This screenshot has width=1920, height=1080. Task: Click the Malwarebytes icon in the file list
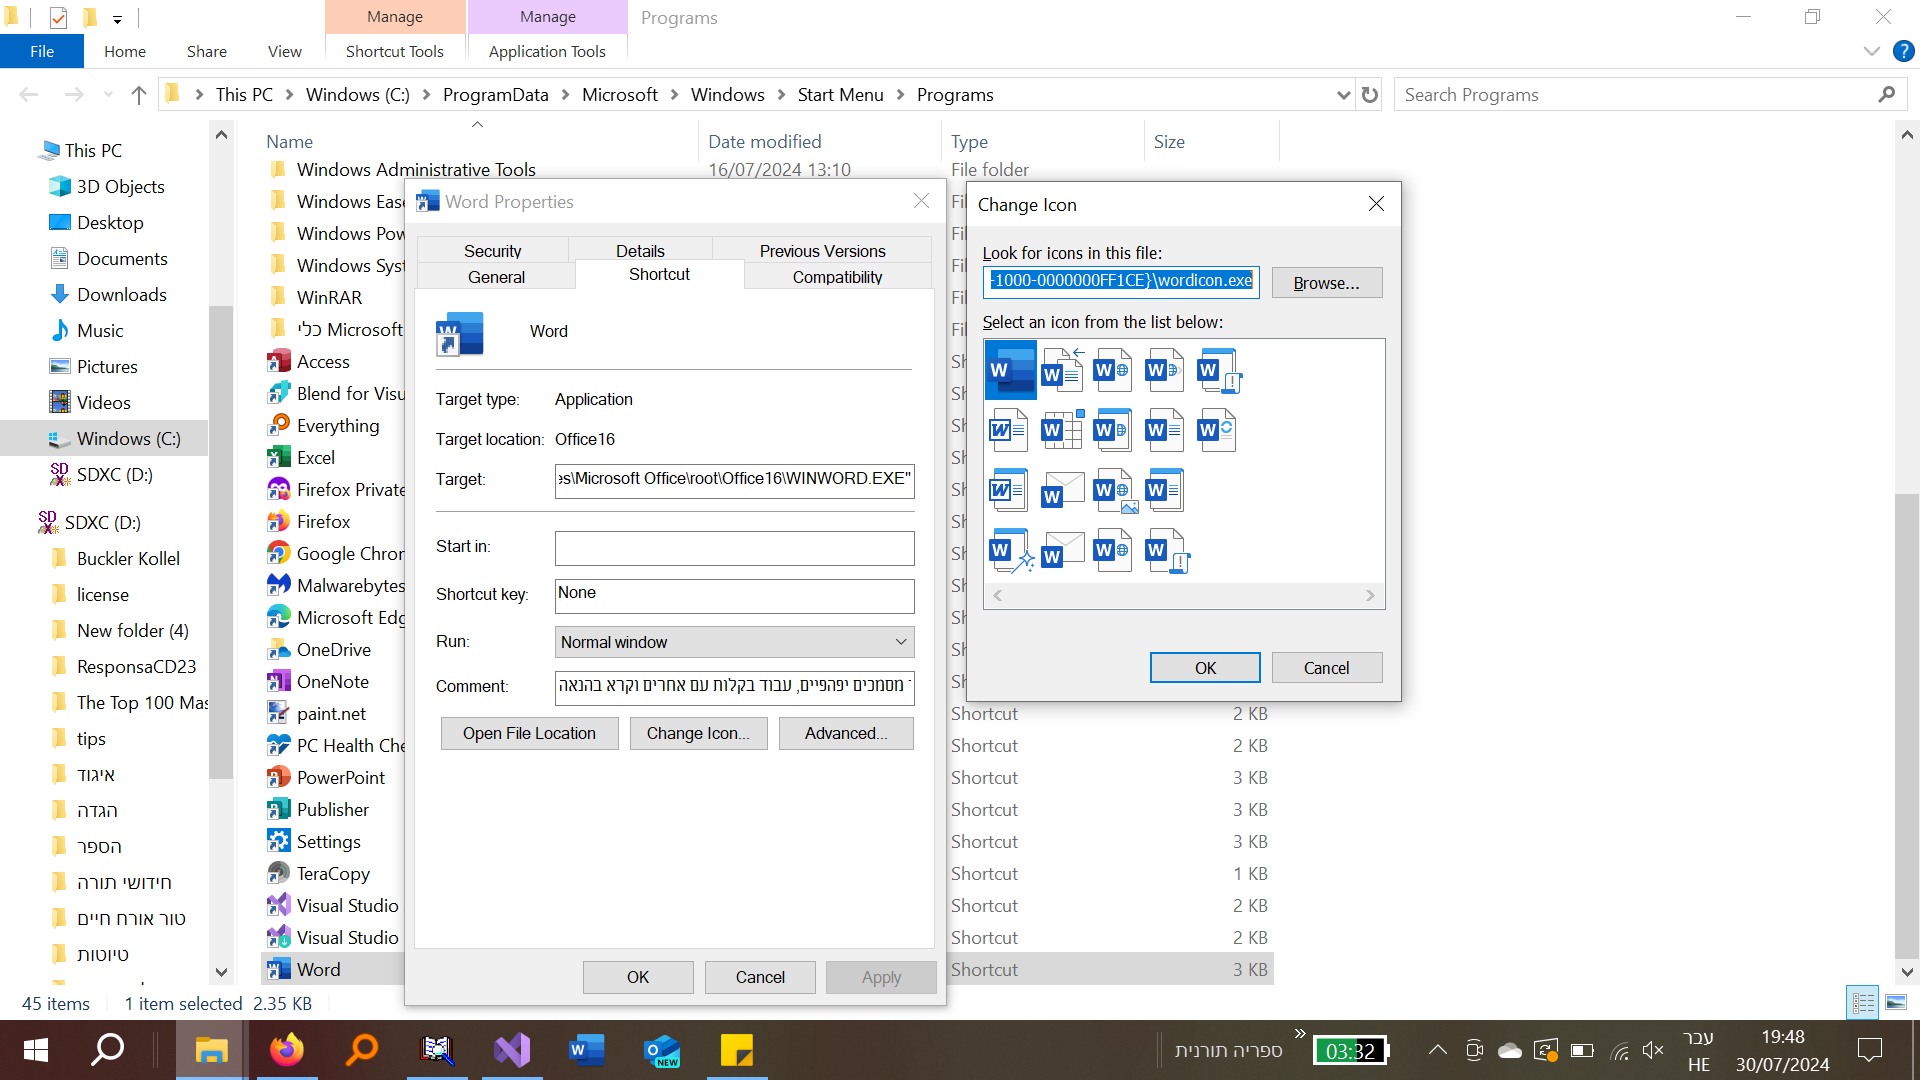(279, 586)
